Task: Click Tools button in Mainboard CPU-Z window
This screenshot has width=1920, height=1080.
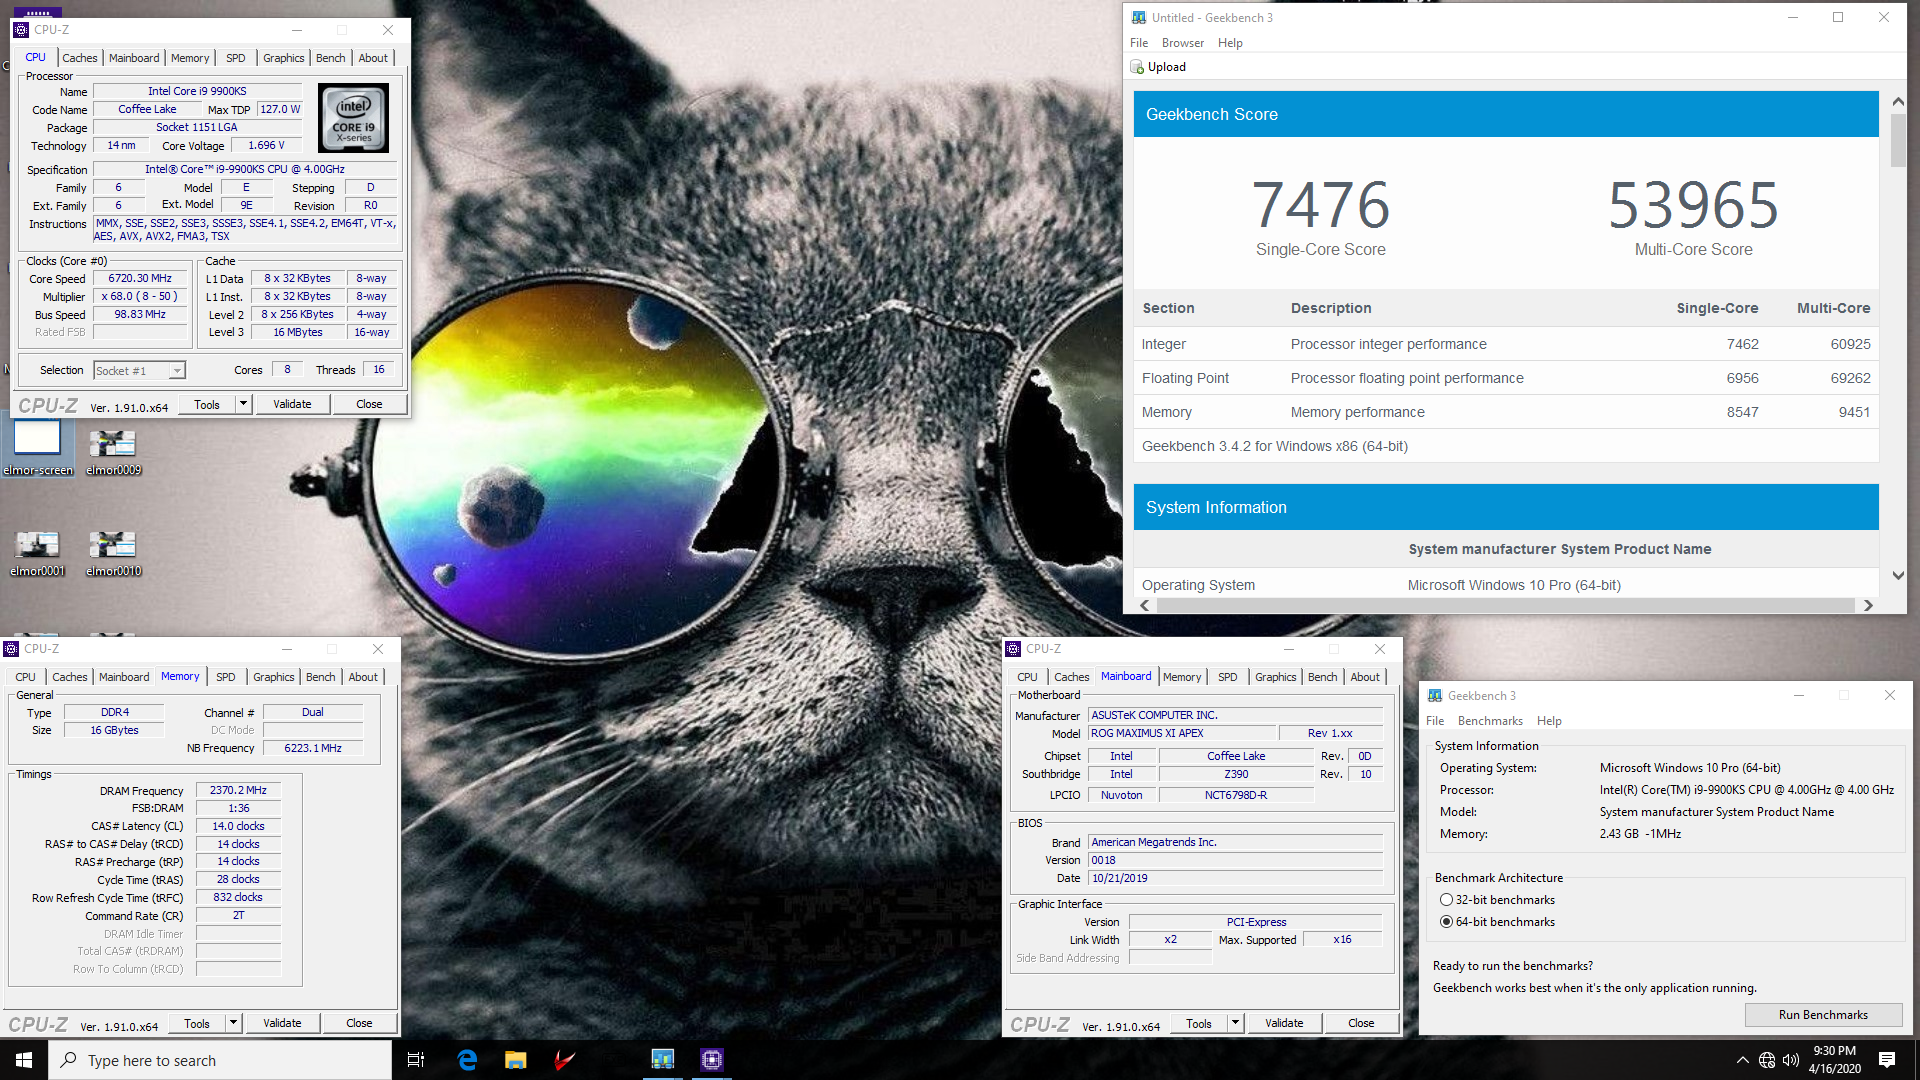Action: (x=1199, y=1023)
